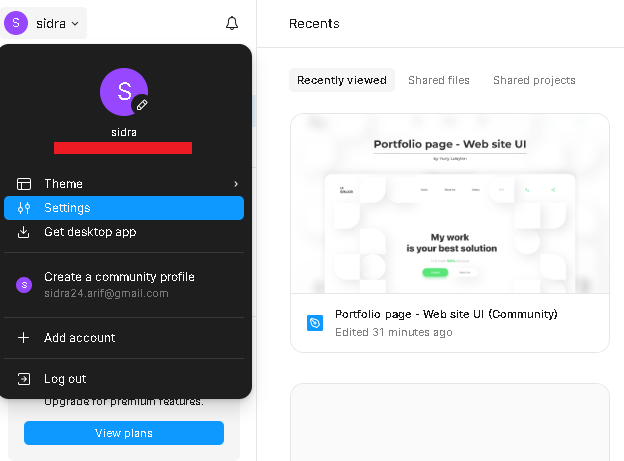Click the Log out arrow icon

(24, 379)
